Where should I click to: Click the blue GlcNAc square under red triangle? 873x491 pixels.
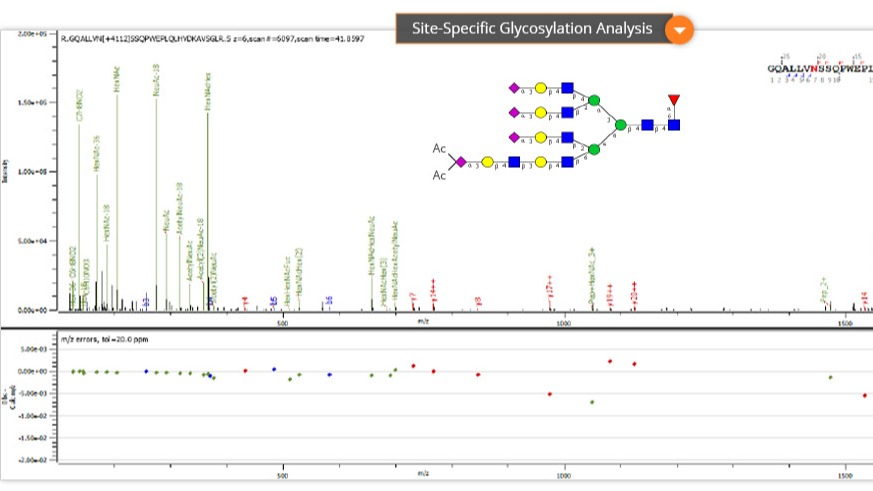tap(674, 125)
